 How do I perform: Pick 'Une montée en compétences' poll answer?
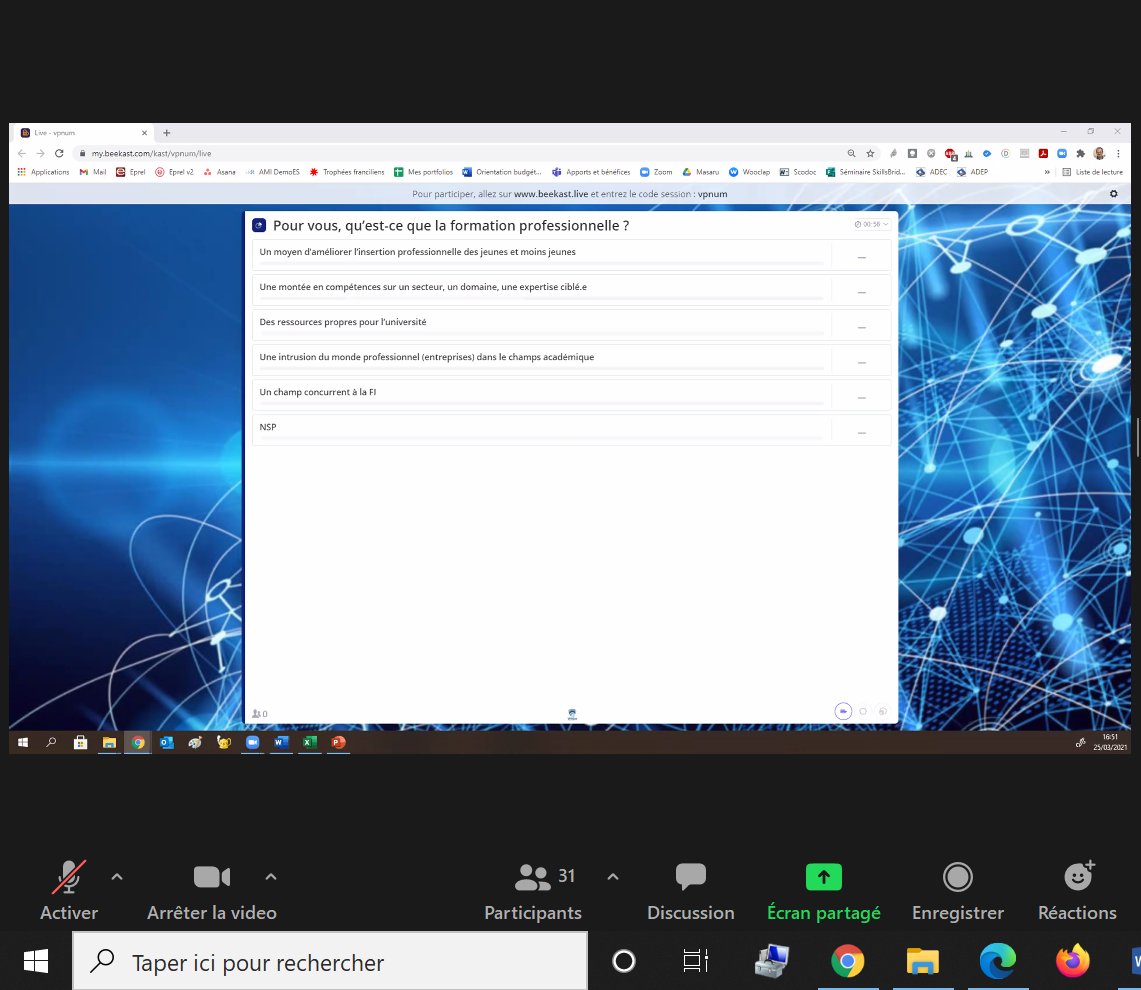(x=571, y=290)
